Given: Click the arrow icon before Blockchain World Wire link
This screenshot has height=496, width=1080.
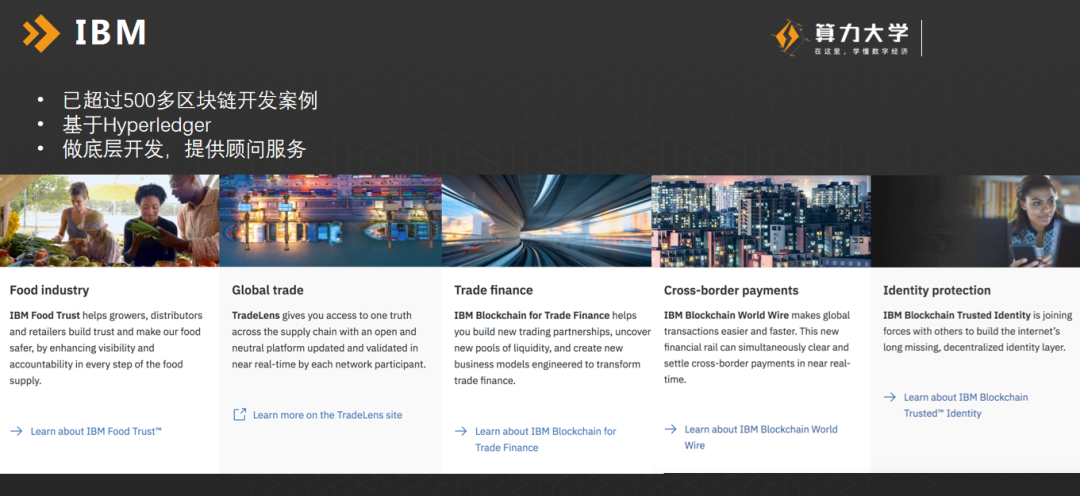Looking at the screenshot, I should [x=670, y=429].
